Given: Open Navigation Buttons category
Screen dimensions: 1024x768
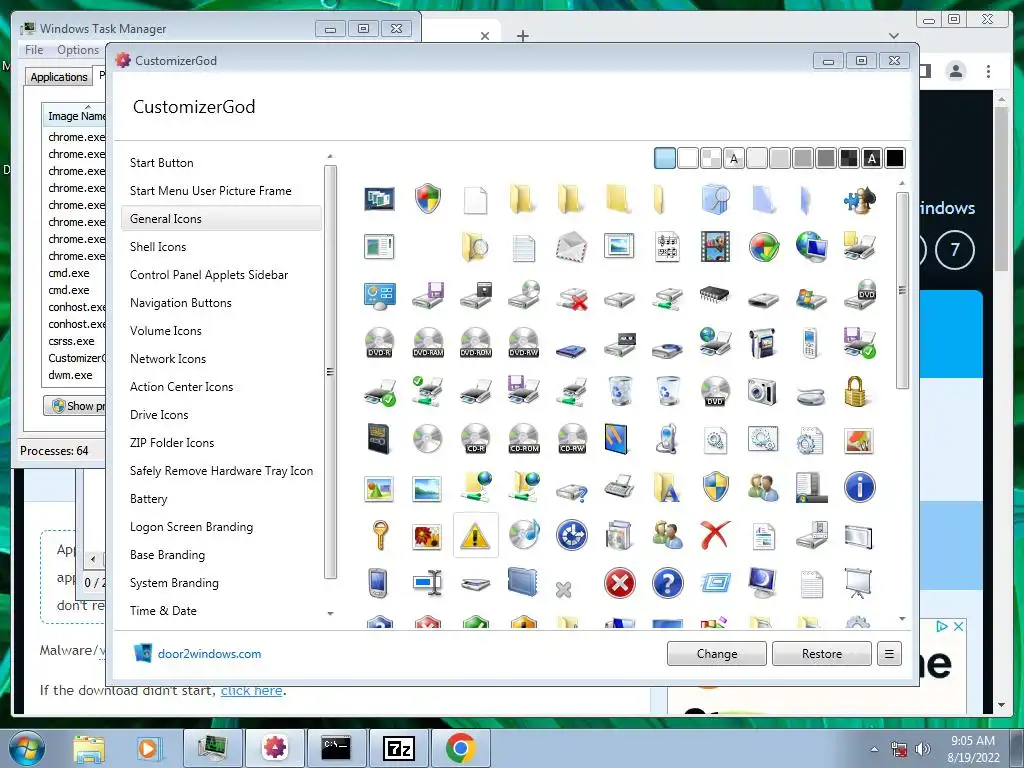Looking at the screenshot, I should (x=181, y=303).
